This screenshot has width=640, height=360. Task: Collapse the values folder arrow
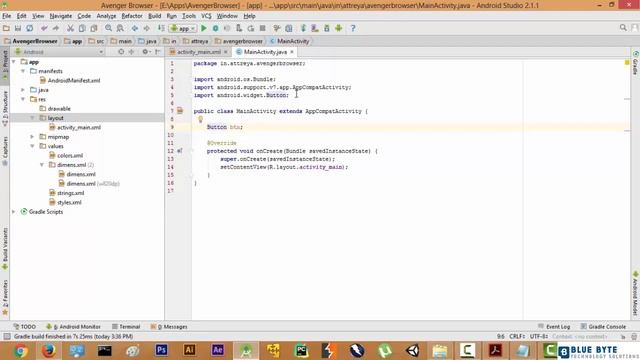33,146
